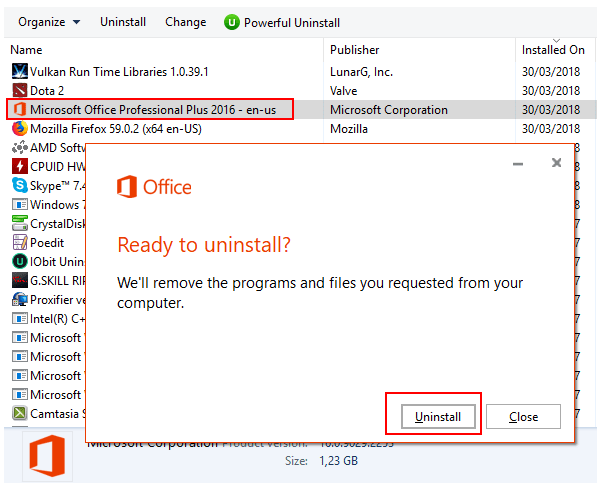Select the Poedit program icon
The width and height of the screenshot is (597, 483).
tap(19, 242)
